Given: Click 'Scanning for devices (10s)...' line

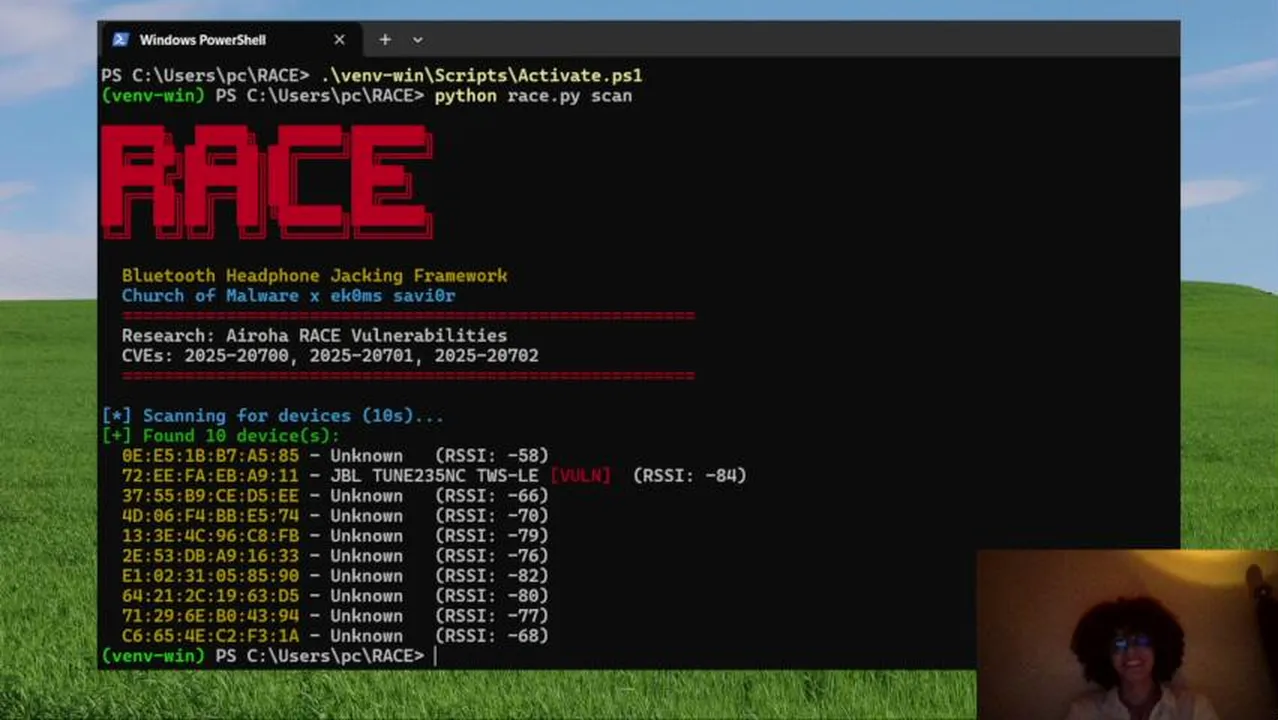Looking at the screenshot, I should [x=272, y=415].
